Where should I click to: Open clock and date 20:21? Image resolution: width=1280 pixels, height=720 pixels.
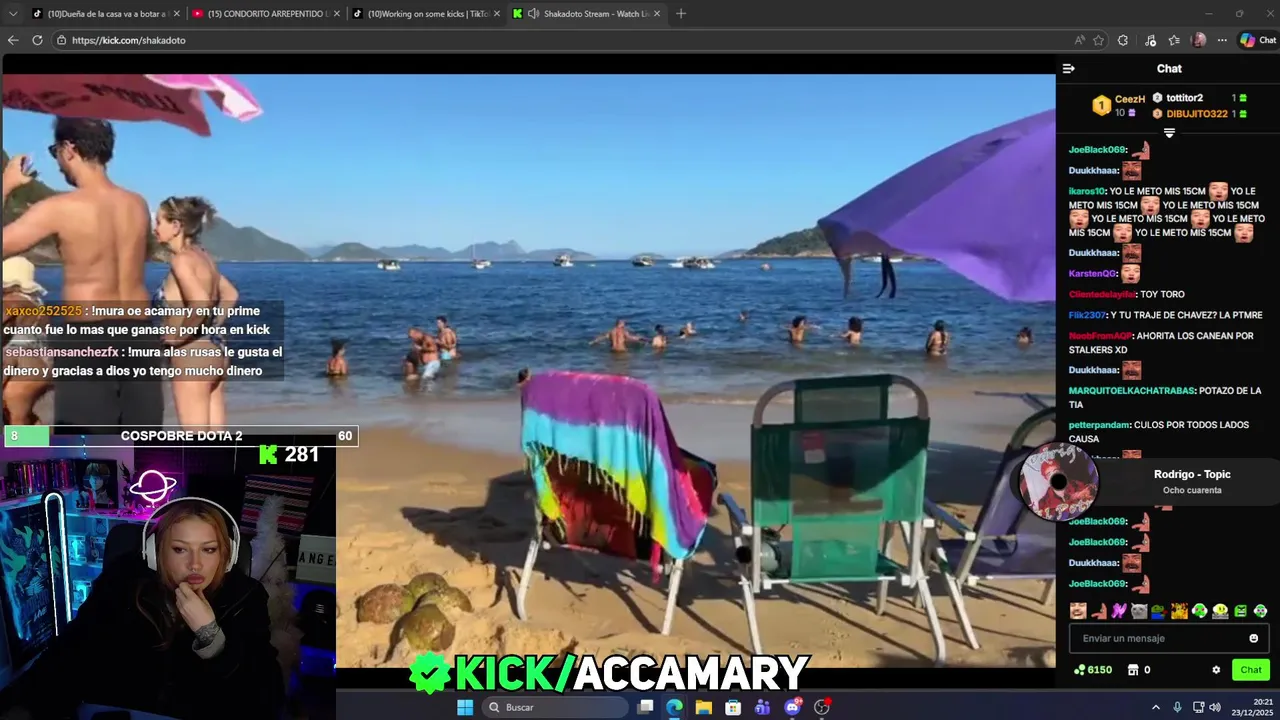click(1254, 707)
